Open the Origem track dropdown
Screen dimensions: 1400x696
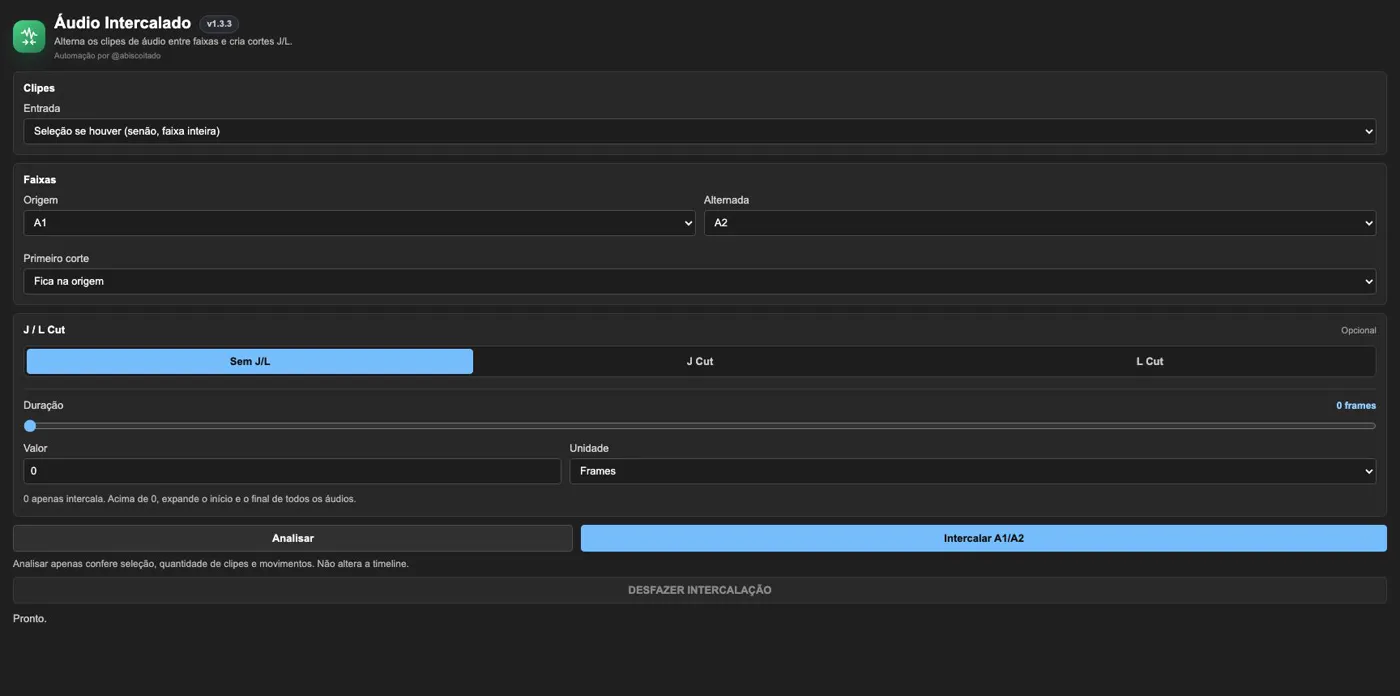(359, 223)
